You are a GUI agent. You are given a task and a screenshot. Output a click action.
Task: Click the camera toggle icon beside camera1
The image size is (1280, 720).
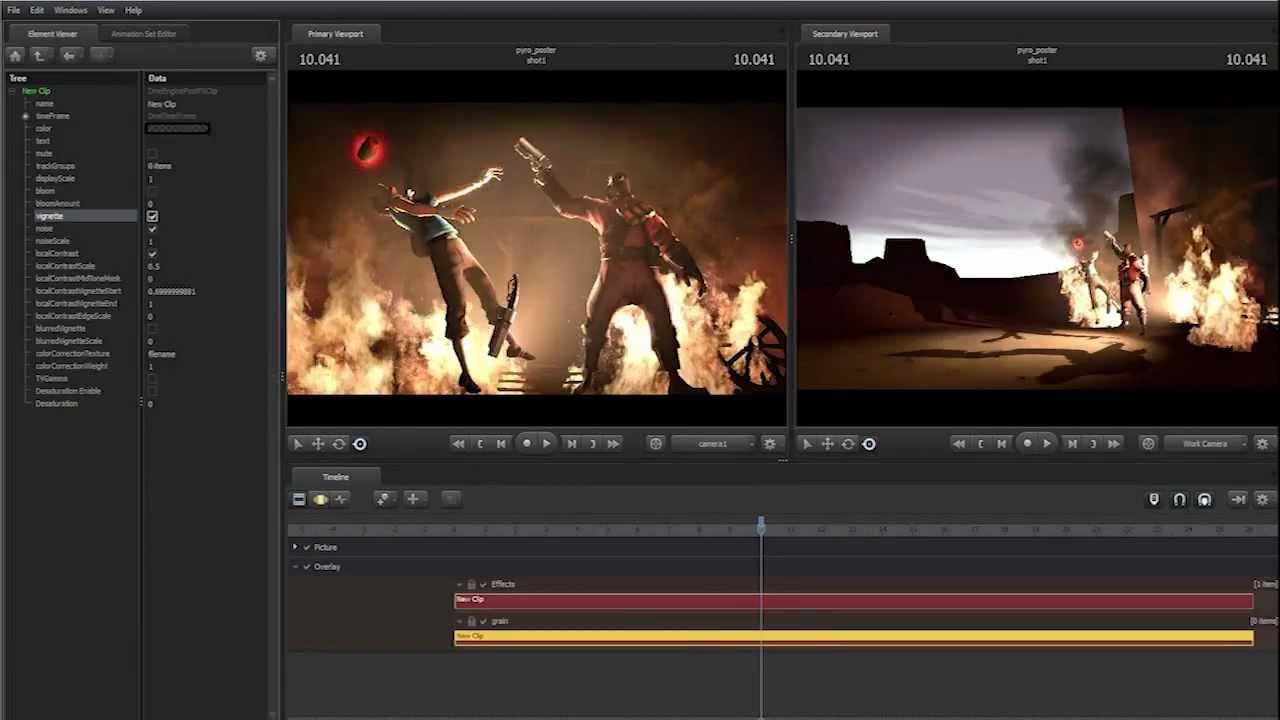pyautogui.click(x=656, y=444)
